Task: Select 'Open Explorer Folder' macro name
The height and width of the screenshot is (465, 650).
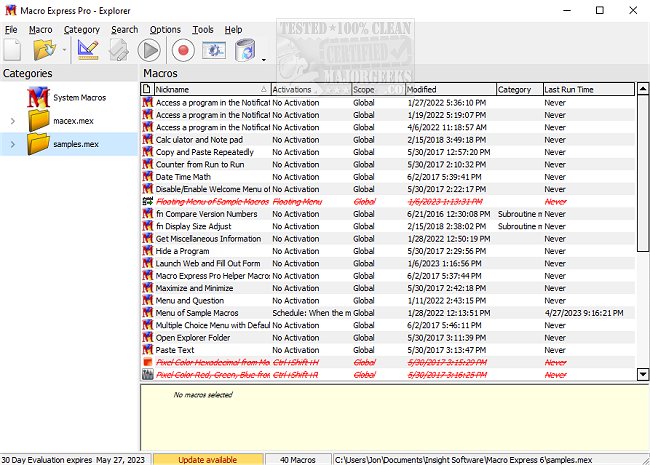Action: point(193,338)
